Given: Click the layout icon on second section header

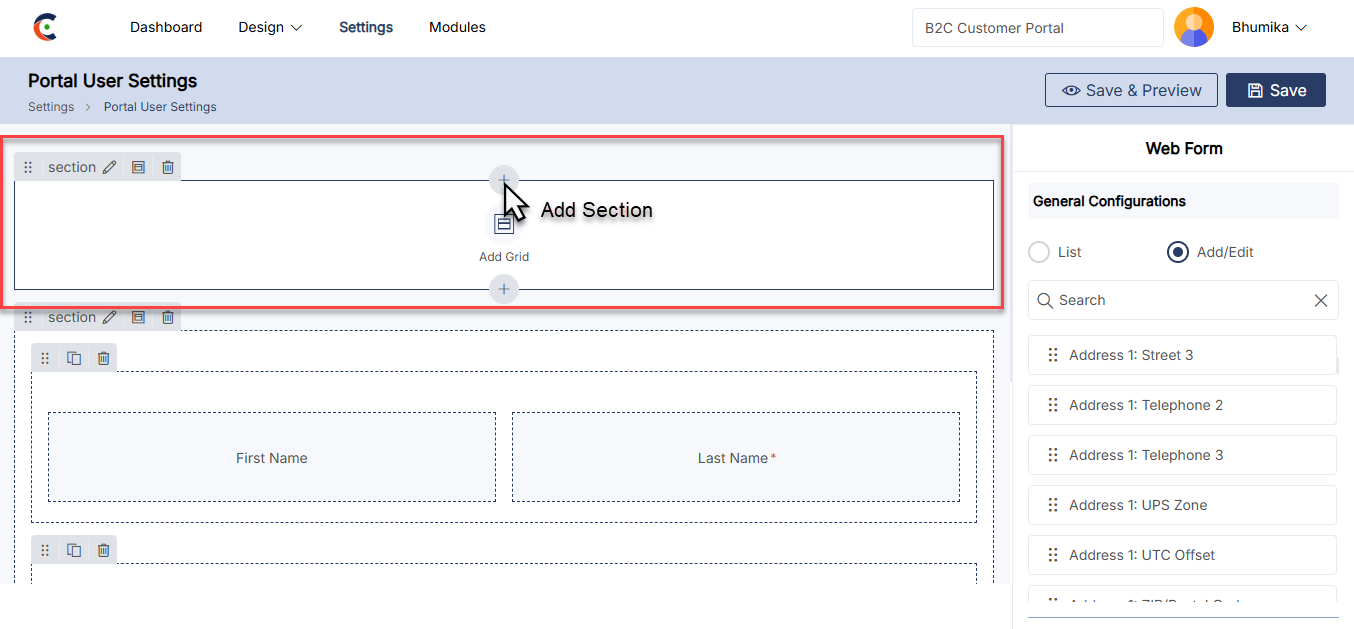Looking at the screenshot, I should 139,317.
